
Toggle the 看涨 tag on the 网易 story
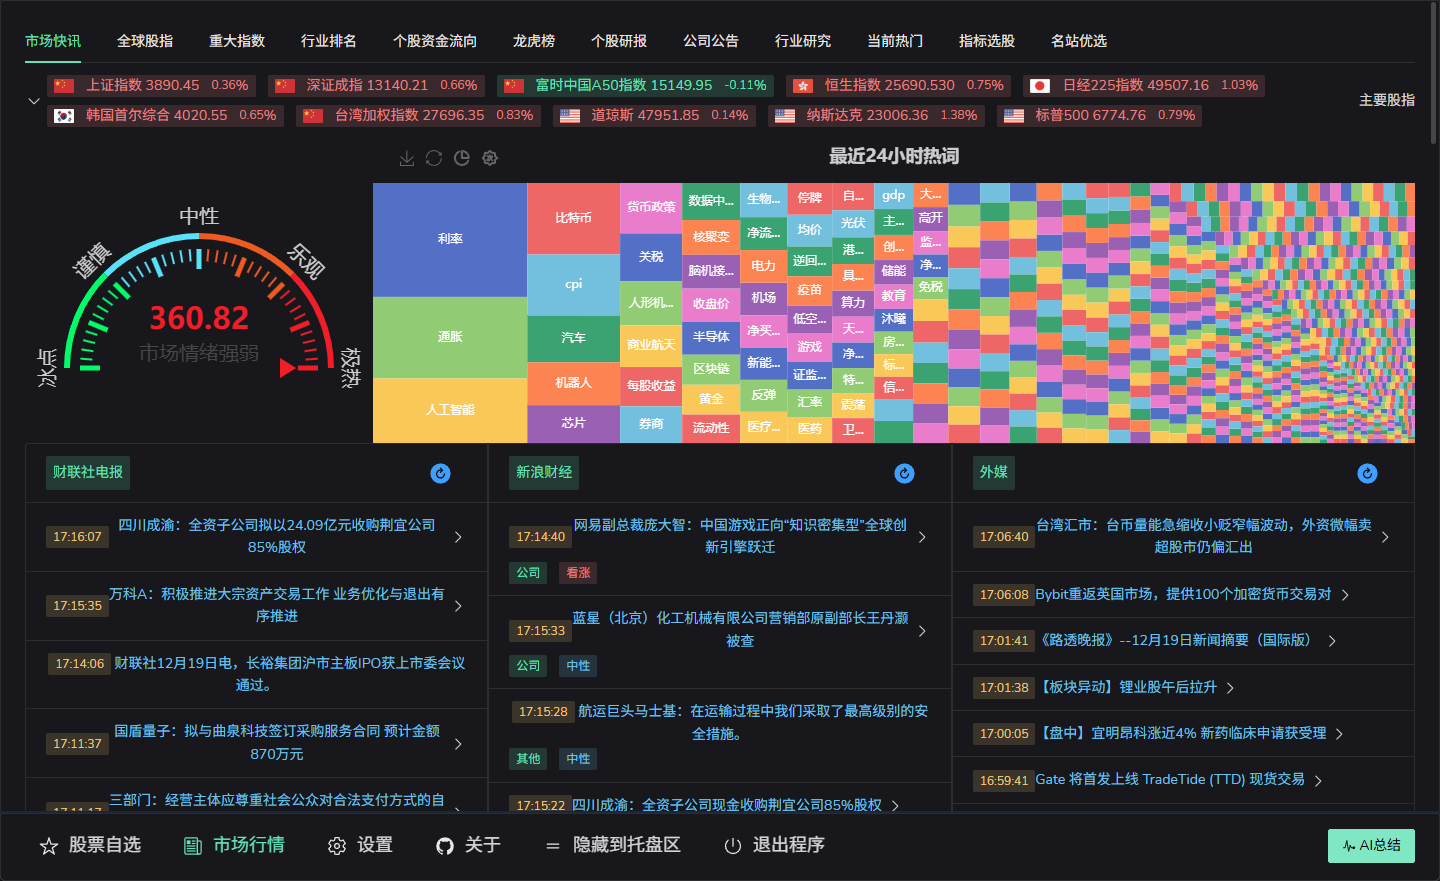[x=578, y=572]
